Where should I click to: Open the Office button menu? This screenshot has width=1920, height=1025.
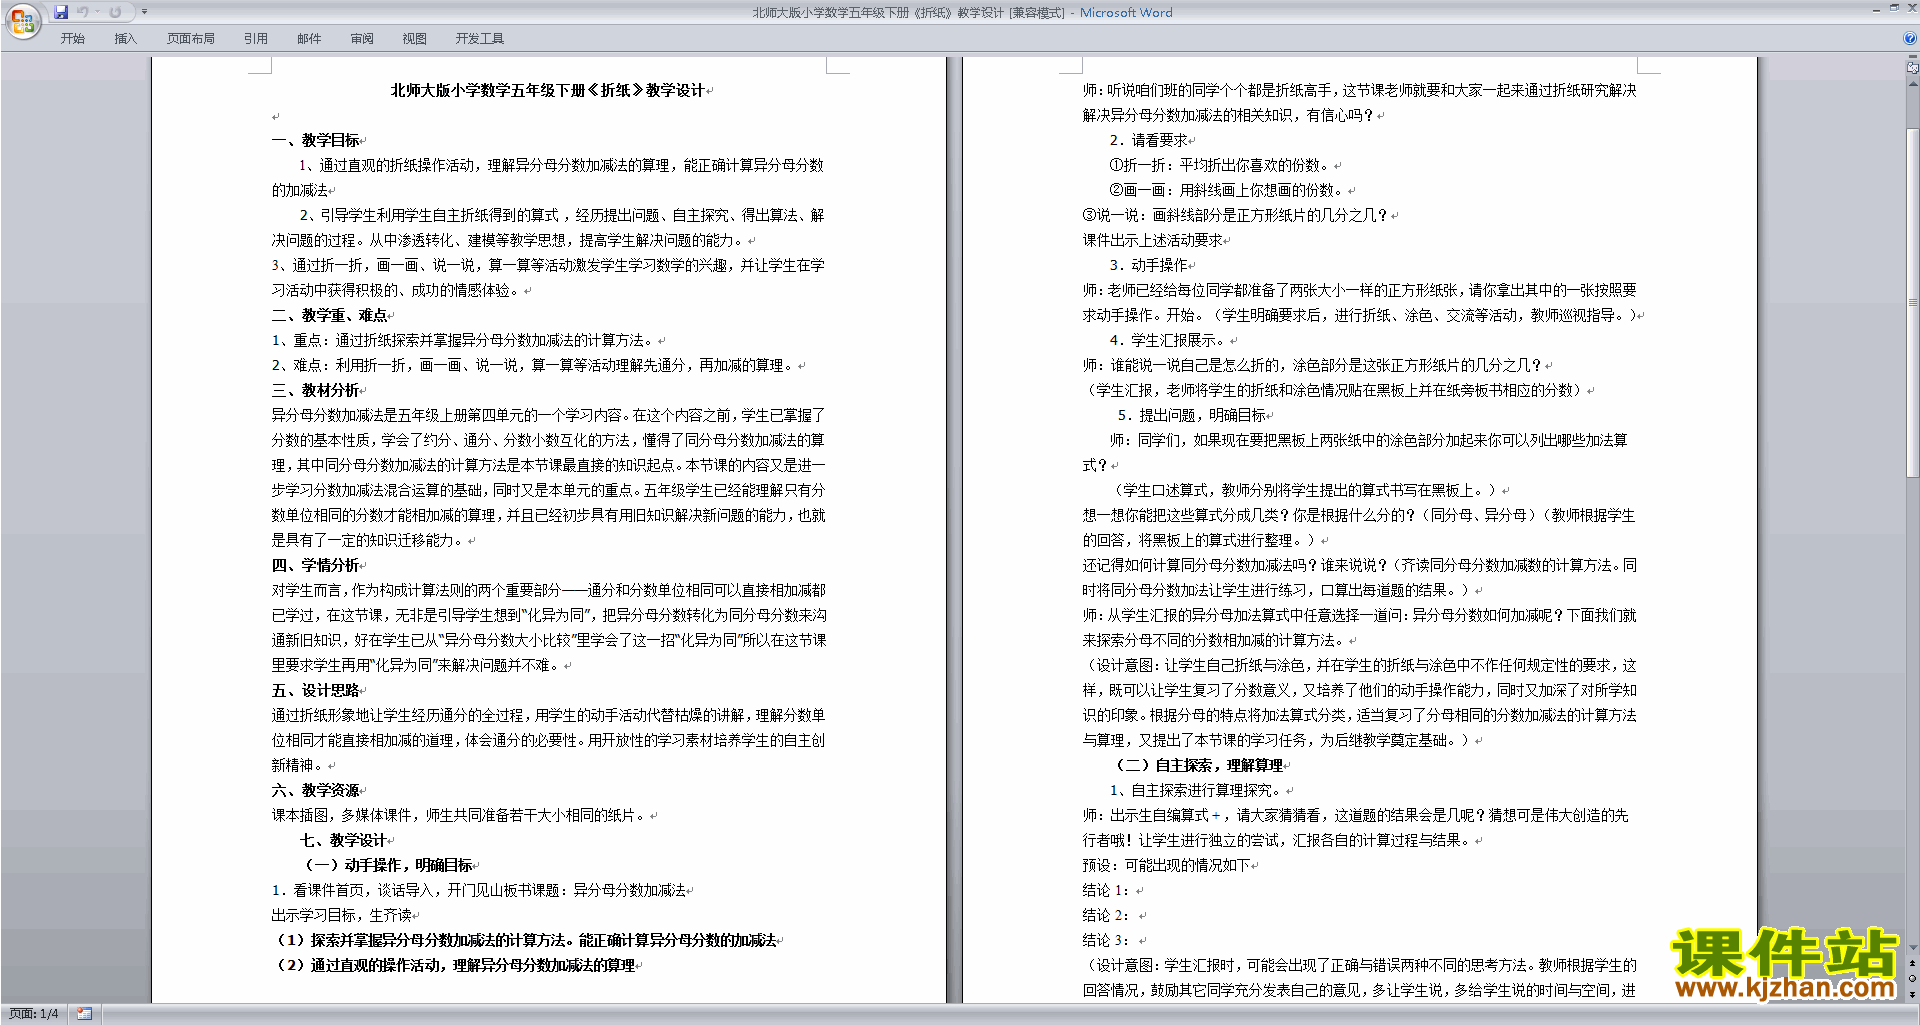pos(22,20)
